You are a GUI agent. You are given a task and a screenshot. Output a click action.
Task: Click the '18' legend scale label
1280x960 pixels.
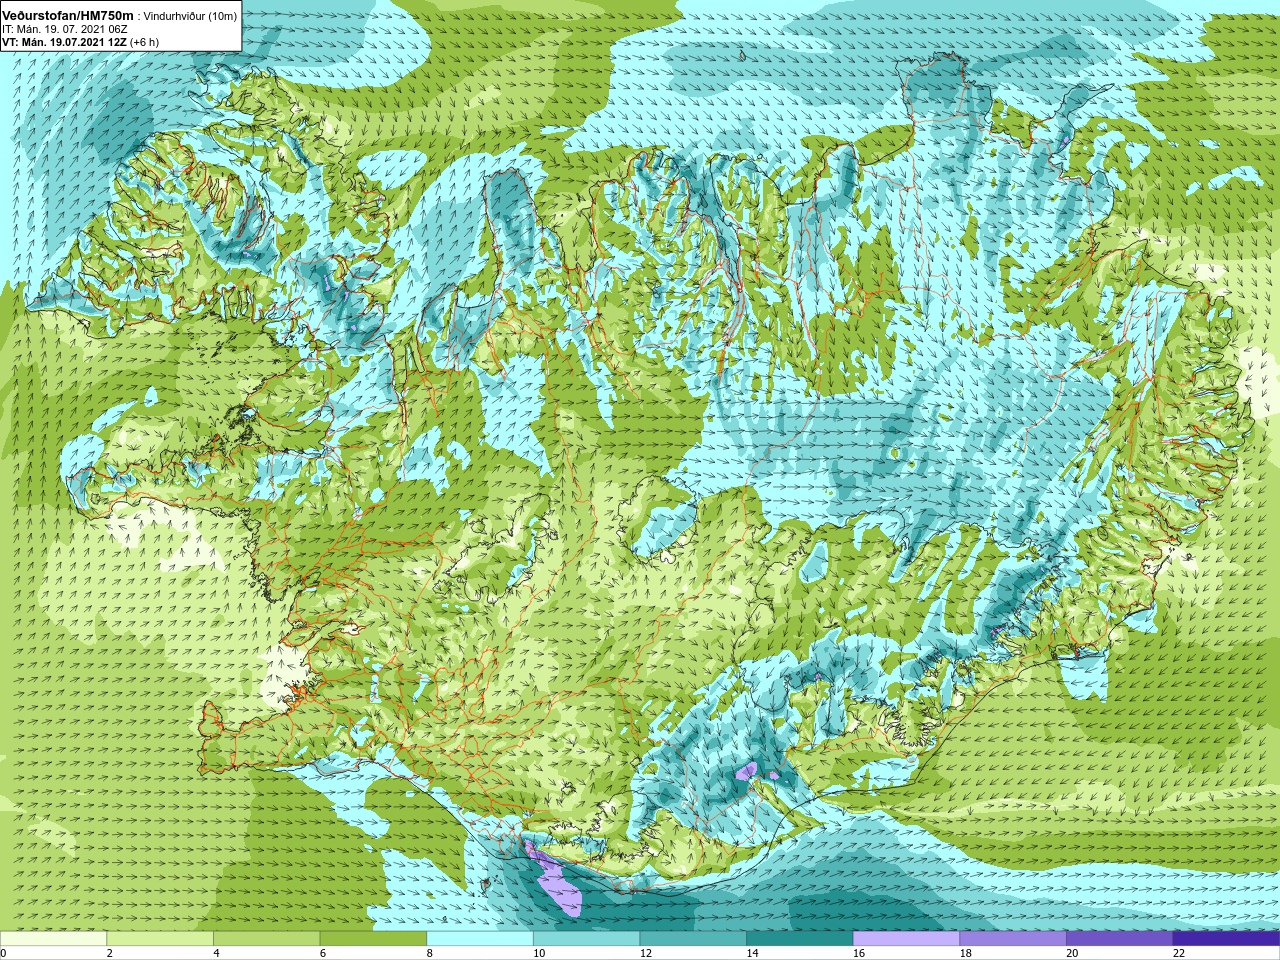coord(966,953)
